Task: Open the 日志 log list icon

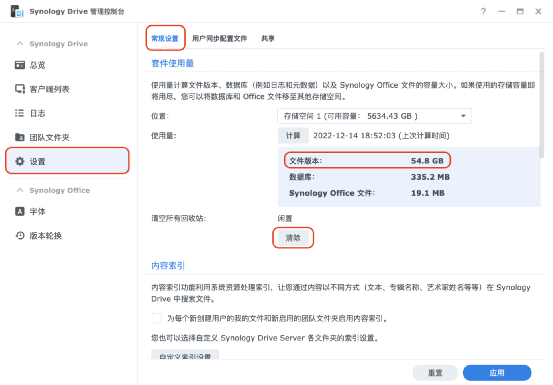Action: pos(20,113)
